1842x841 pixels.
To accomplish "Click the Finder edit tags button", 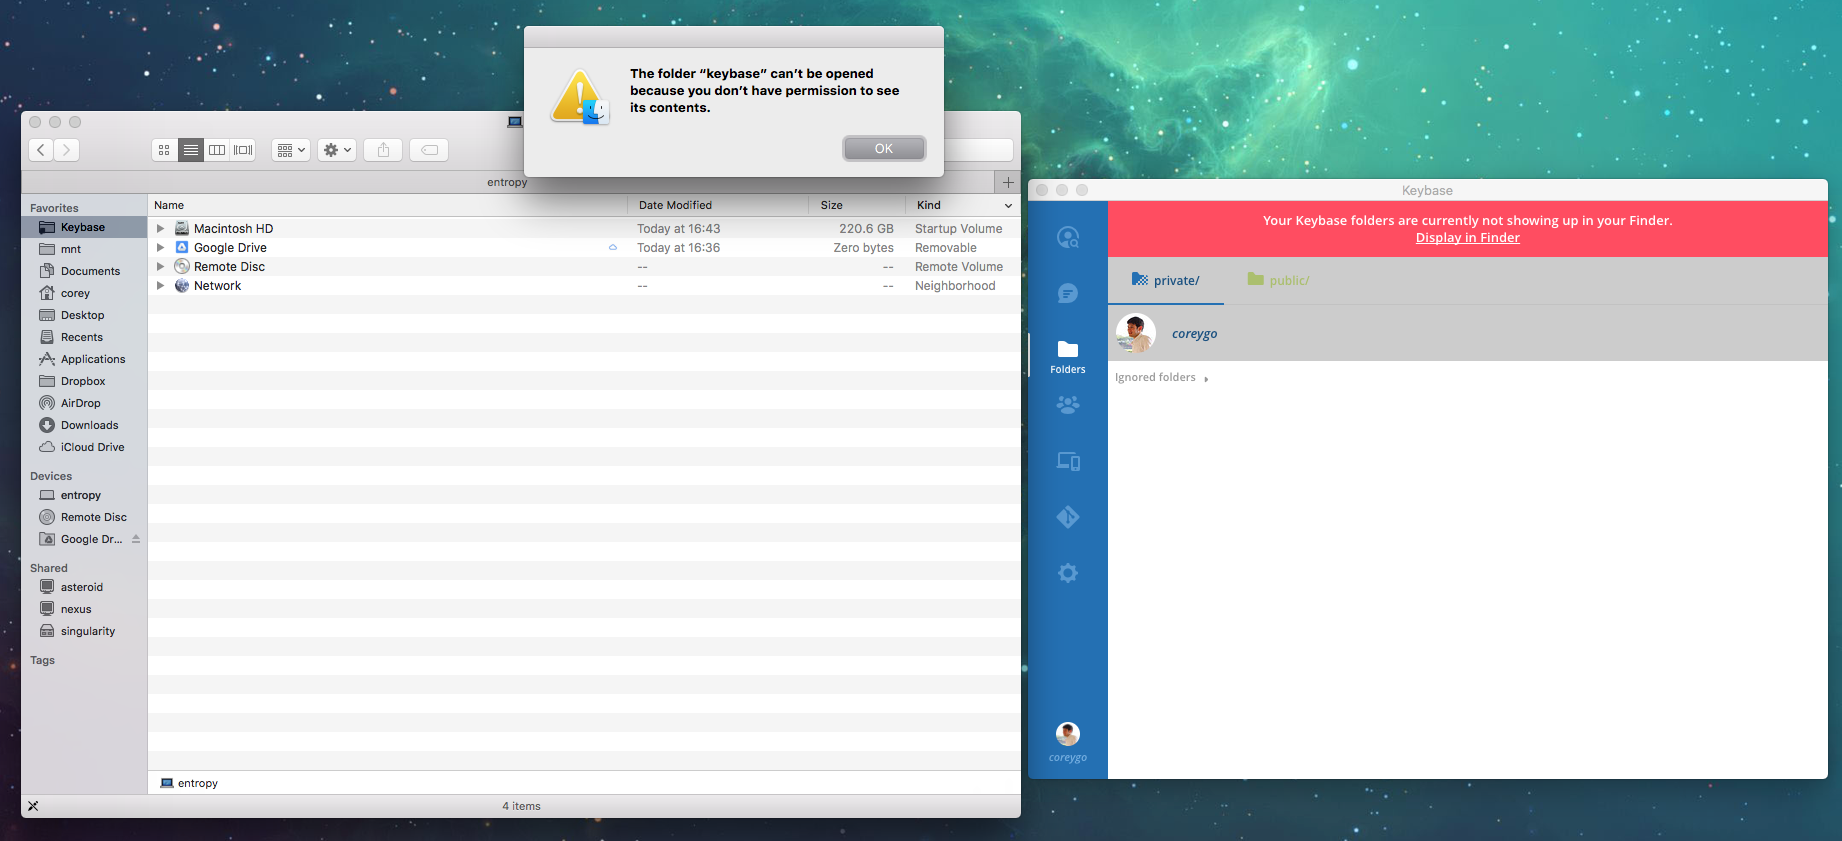I will pos(429,150).
